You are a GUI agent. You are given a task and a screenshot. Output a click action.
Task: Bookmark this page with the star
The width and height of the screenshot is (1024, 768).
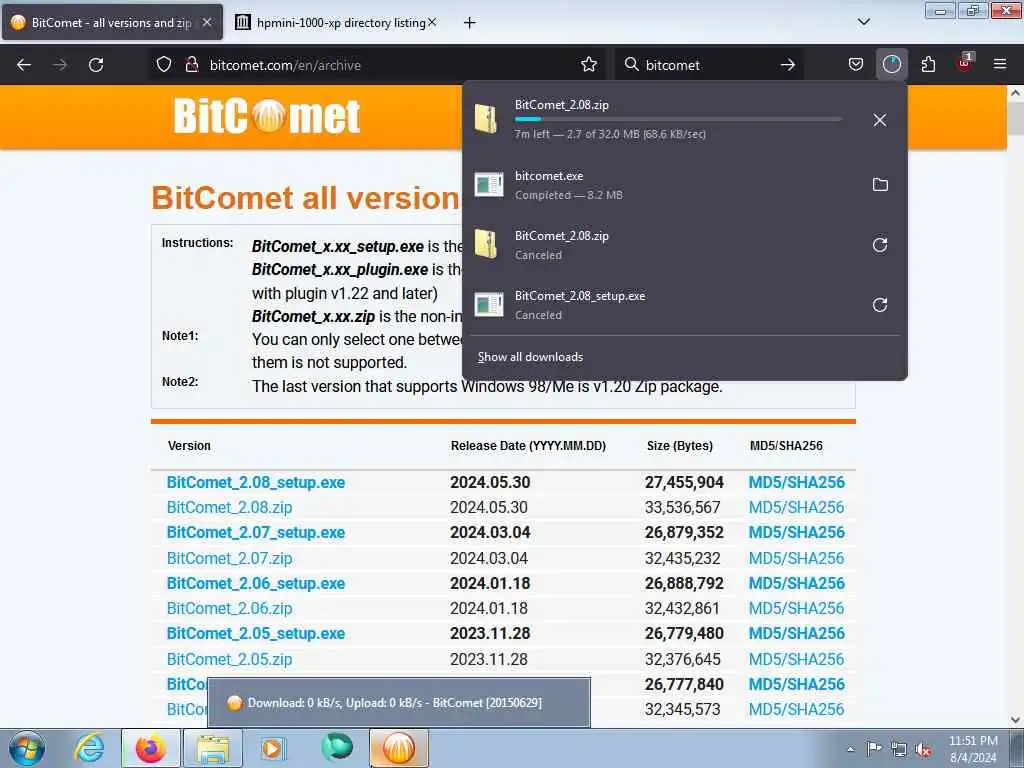588,65
